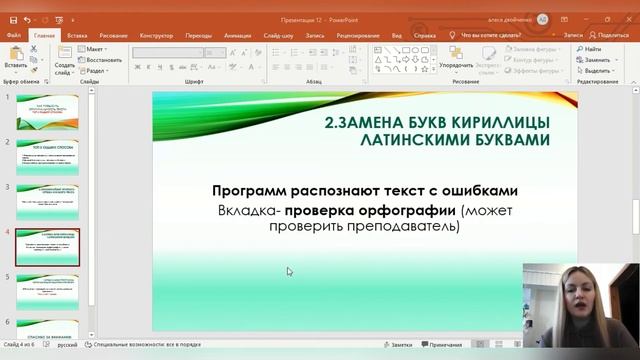Click the Arrange (Упорядочить) icon
The height and width of the screenshot is (360, 640).
[456, 53]
